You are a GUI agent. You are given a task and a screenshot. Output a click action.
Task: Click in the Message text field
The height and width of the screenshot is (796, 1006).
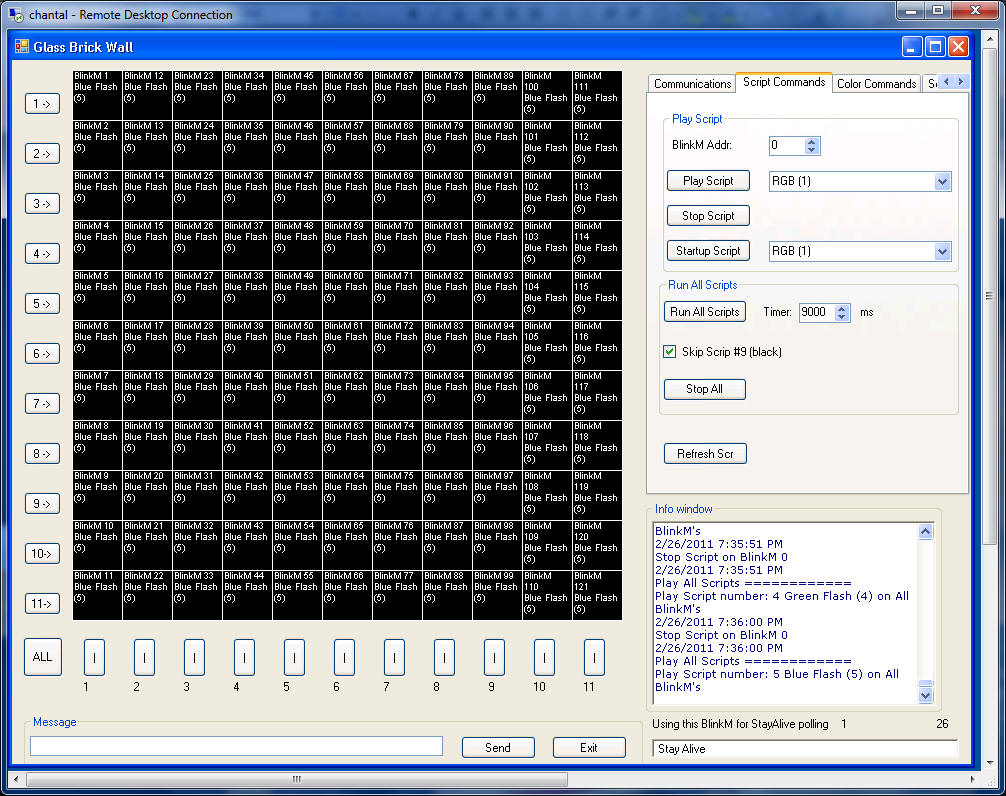[x=236, y=746]
